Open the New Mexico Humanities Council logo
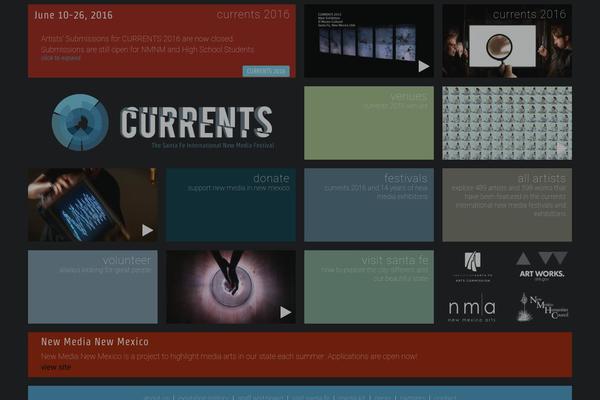Viewport: 600px width, 400px height. (x=542, y=308)
